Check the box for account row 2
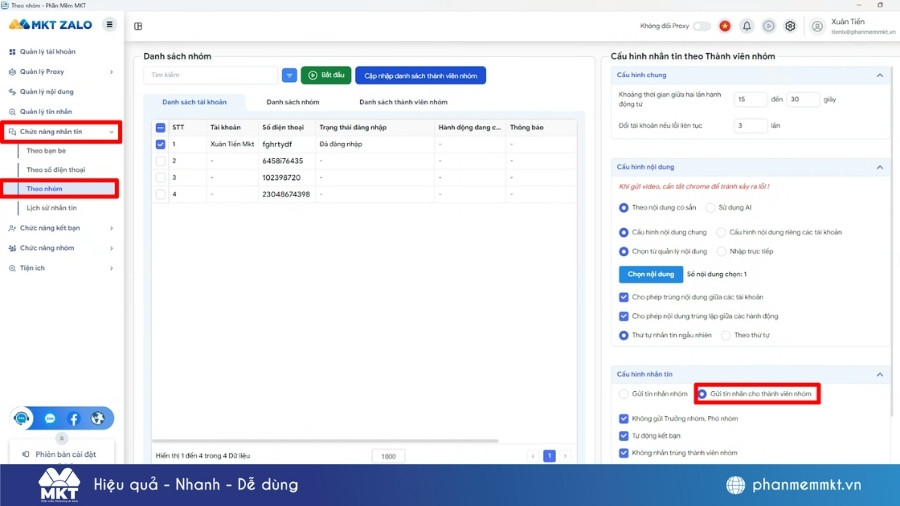This screenshot has width=900, height=506. pos(160,161)
